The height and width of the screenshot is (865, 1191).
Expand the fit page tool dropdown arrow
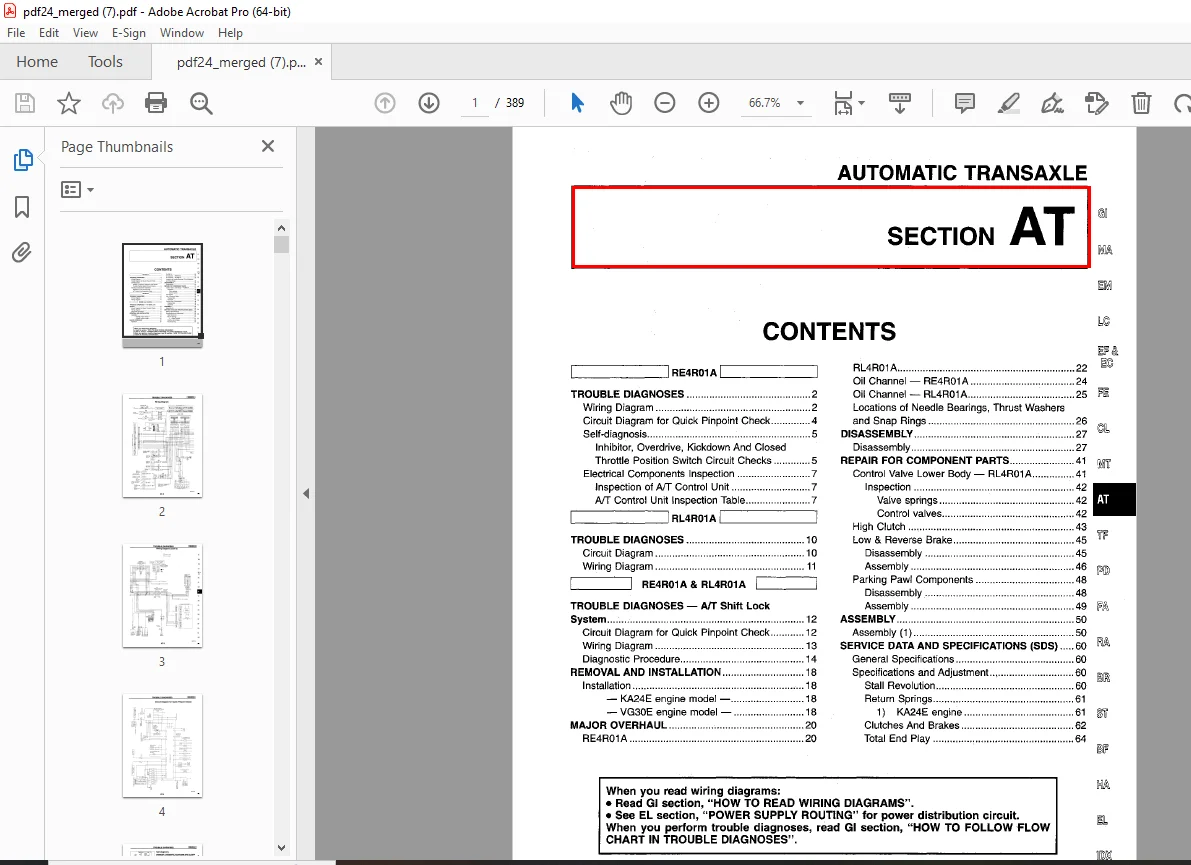[861, 103]
